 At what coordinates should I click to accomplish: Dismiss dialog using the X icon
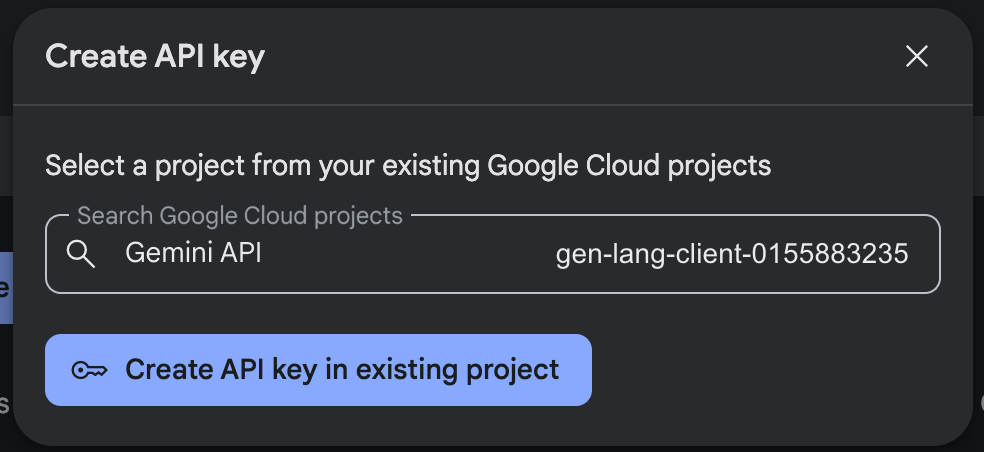(917, 56)
